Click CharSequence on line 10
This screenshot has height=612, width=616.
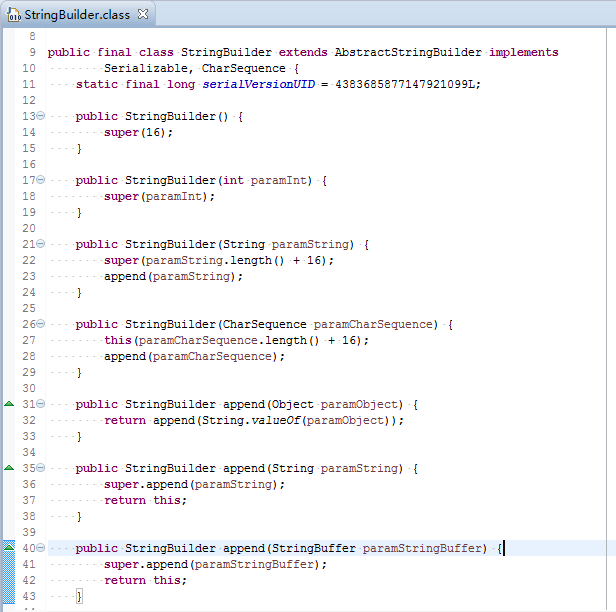point(244,68)
